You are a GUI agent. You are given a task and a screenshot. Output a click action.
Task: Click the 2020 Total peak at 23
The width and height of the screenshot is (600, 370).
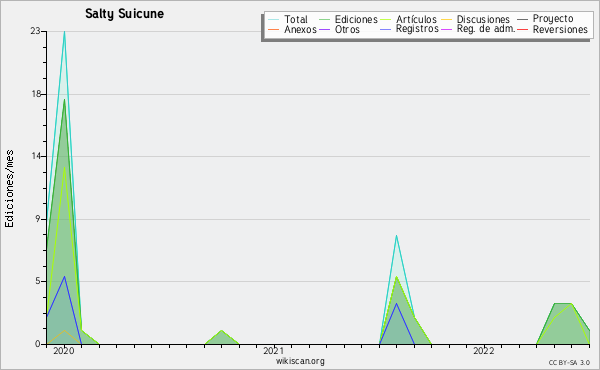click(x=64, y=32)
